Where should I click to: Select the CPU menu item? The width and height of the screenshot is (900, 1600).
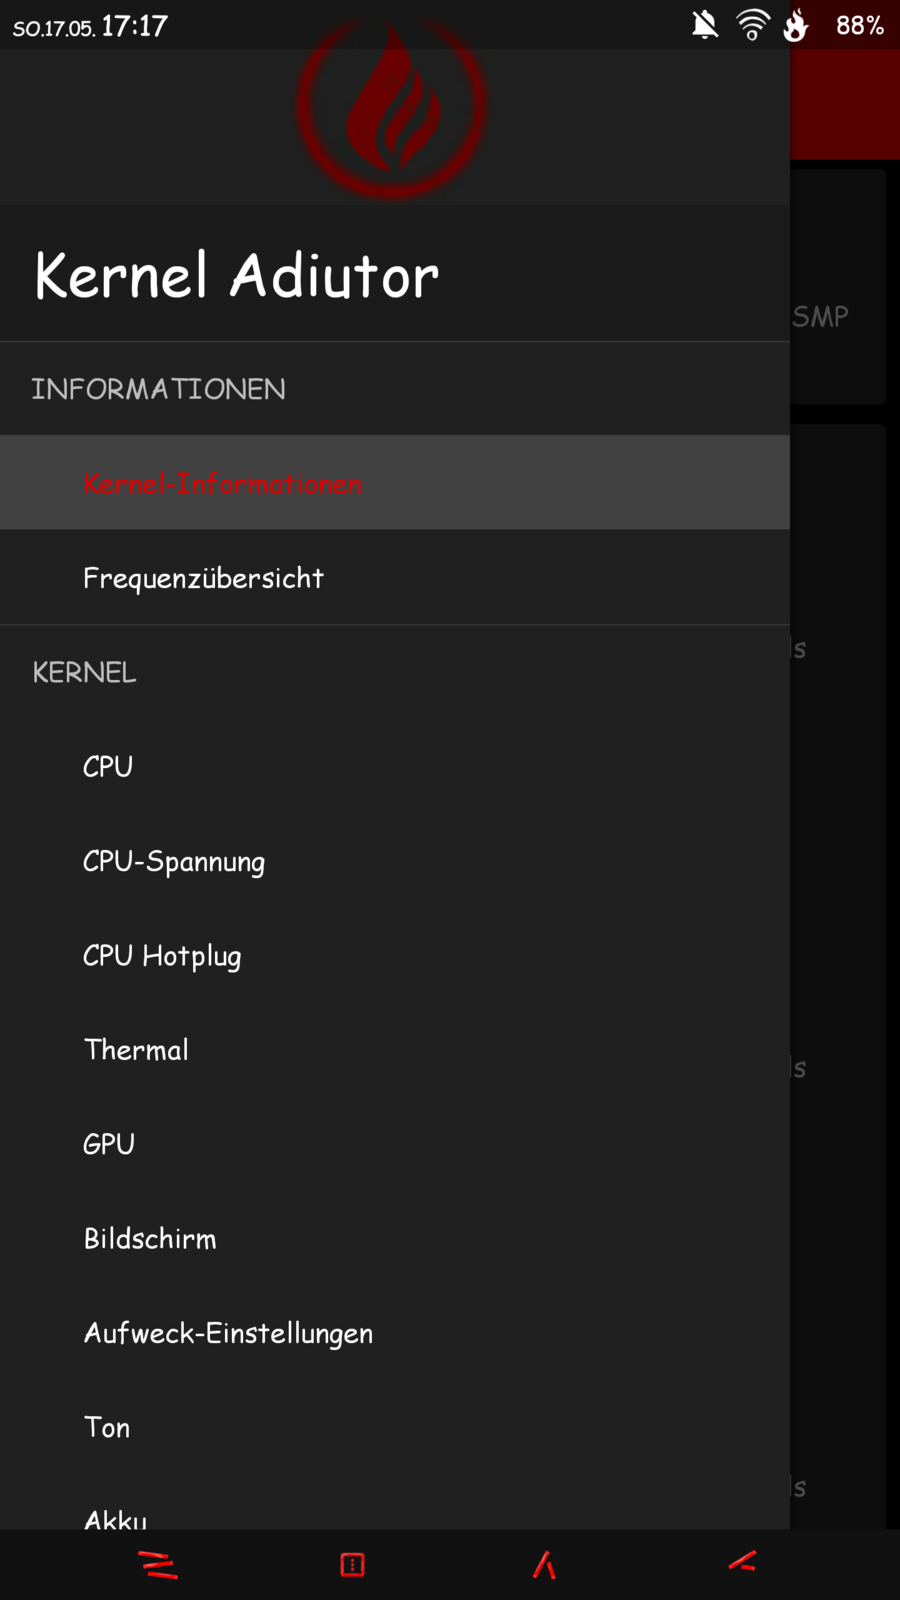108,767
